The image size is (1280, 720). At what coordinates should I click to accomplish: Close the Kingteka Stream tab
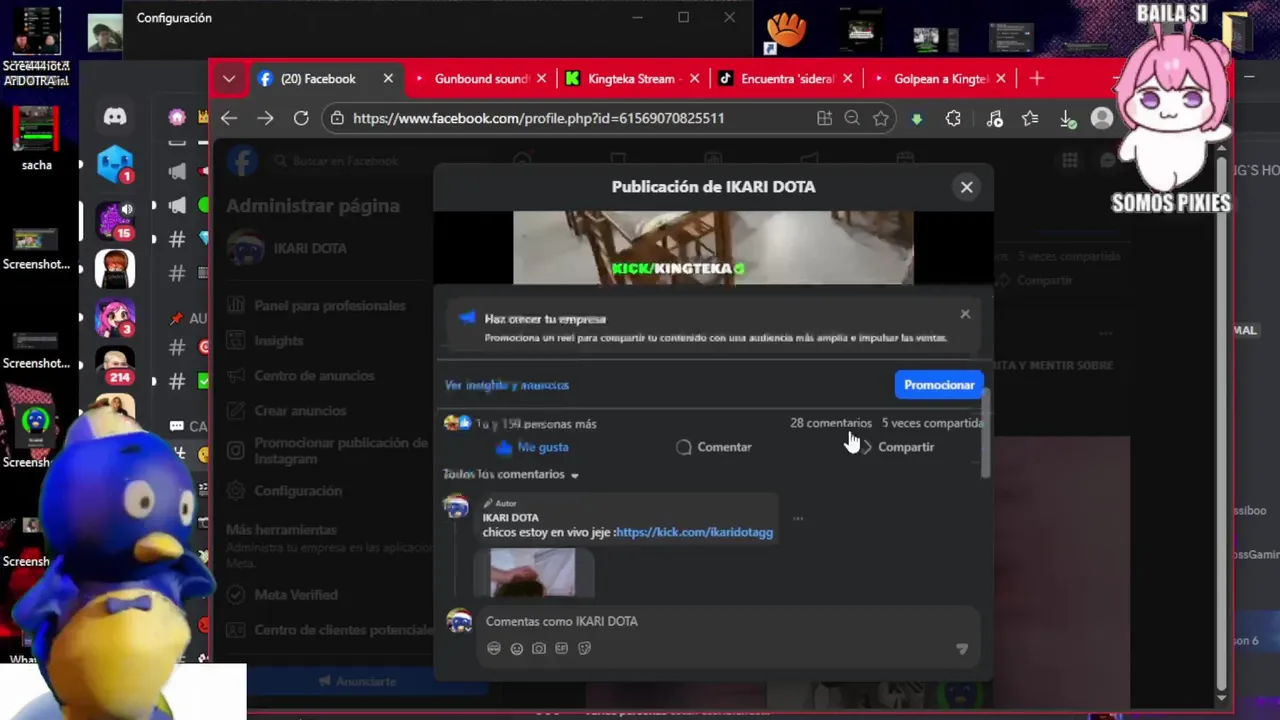coord(695,79)
